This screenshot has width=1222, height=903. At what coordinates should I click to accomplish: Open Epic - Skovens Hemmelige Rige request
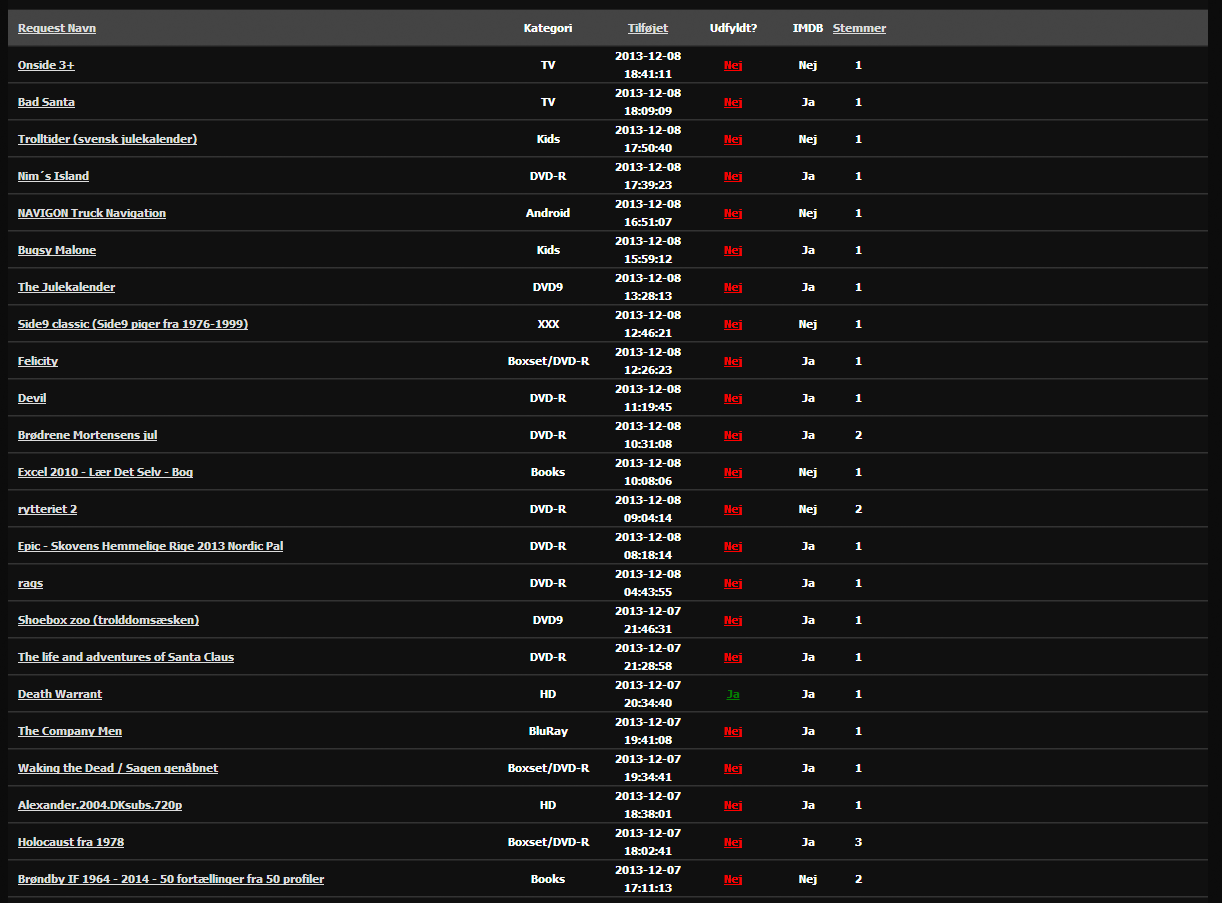point(150,546)
